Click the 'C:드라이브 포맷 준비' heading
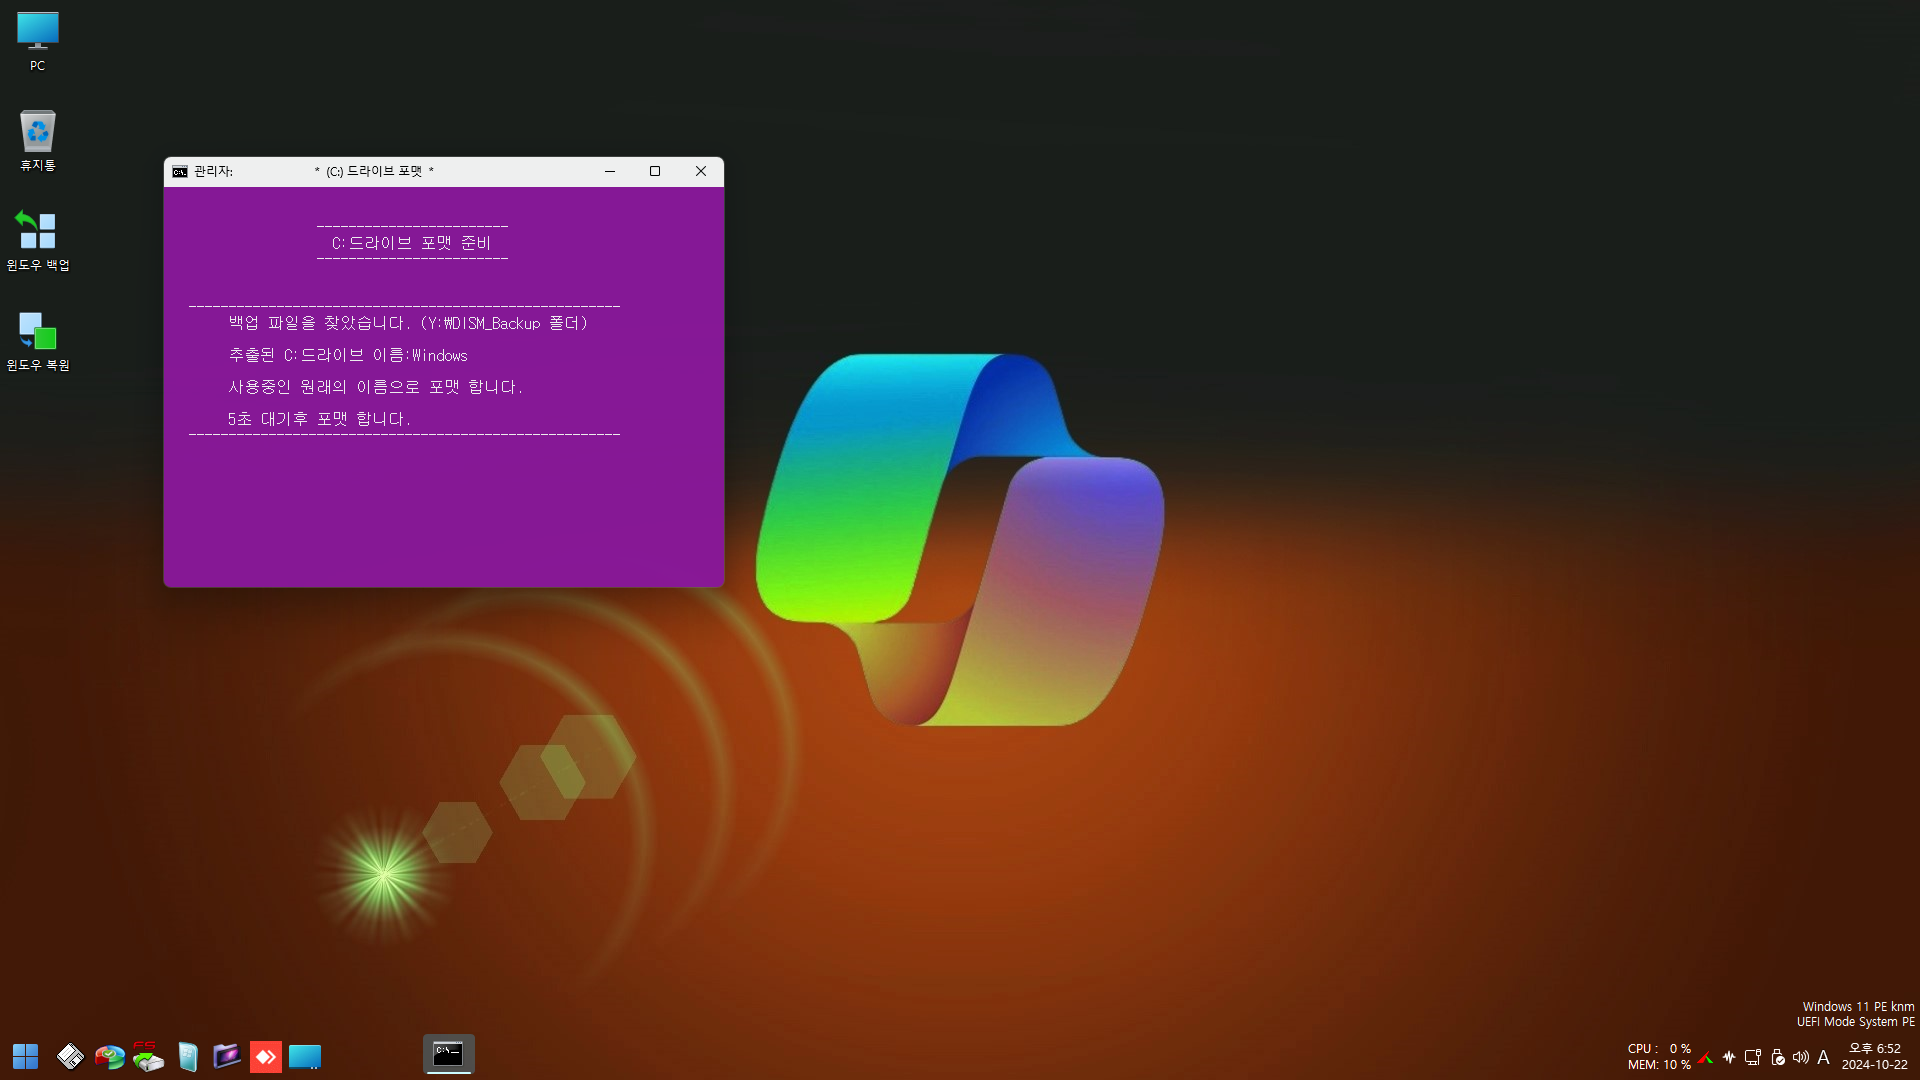1920x1080 pixels. coord(411,243)
